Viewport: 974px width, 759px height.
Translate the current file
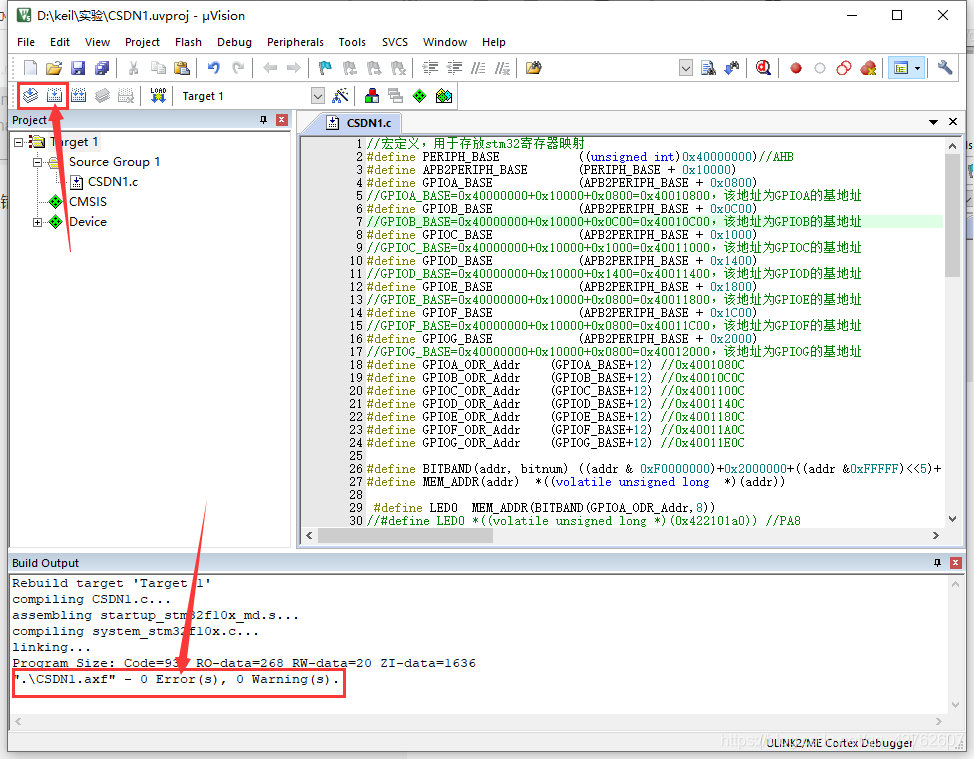click(30, 96)
